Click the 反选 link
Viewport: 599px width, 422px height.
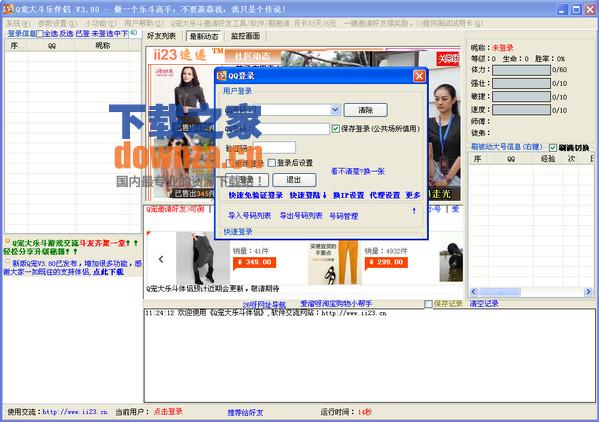coord(66,34)
